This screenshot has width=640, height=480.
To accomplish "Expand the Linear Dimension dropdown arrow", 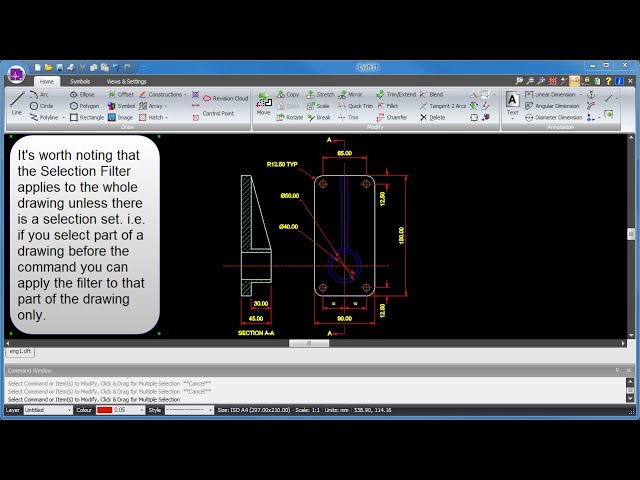I will point(580,95).
